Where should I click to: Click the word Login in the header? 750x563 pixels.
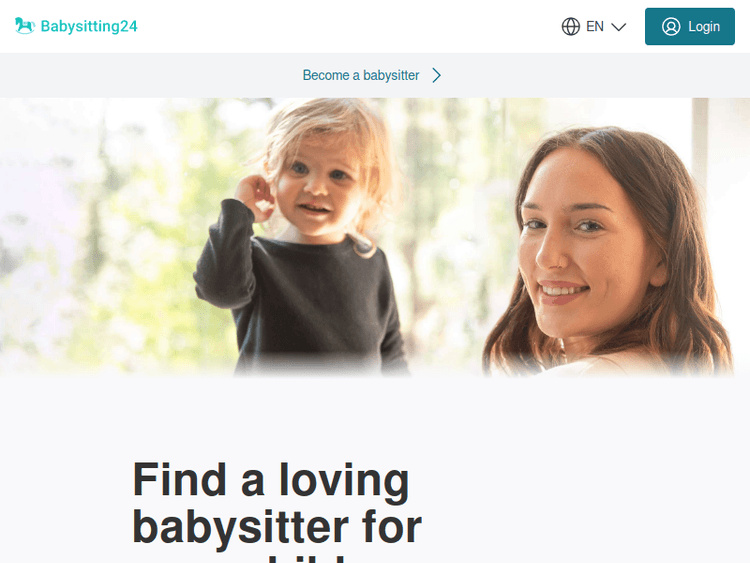[x=704, y=26]
